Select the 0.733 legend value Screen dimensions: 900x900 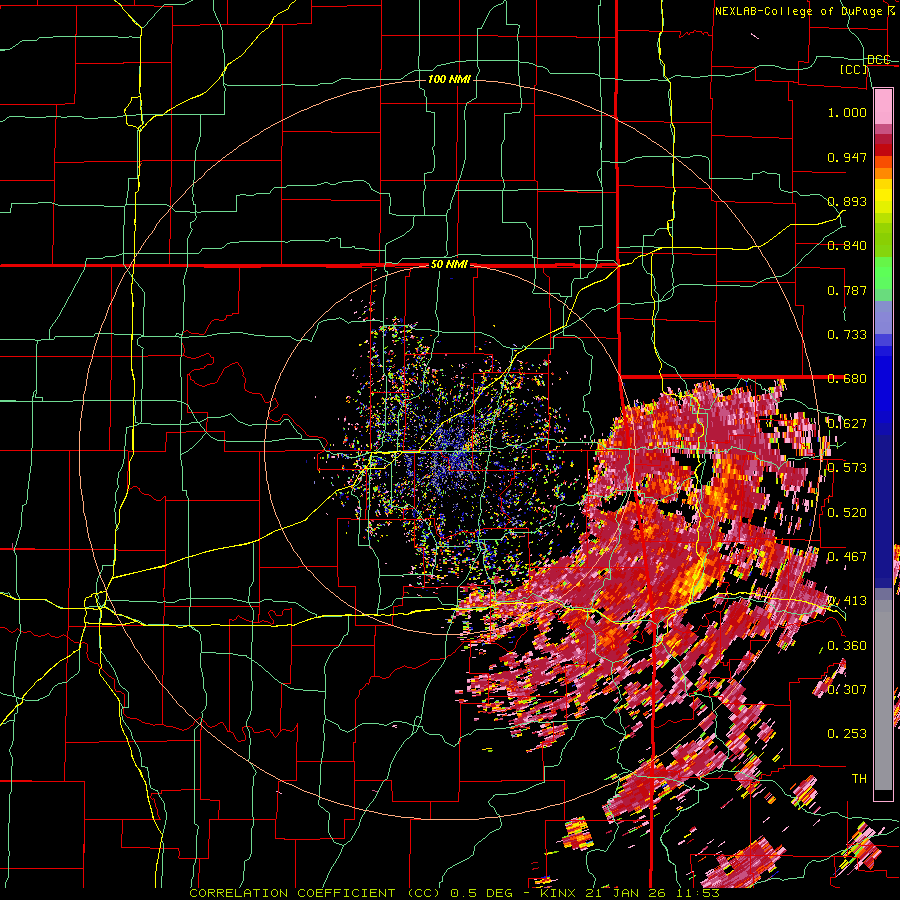point(847,335)
